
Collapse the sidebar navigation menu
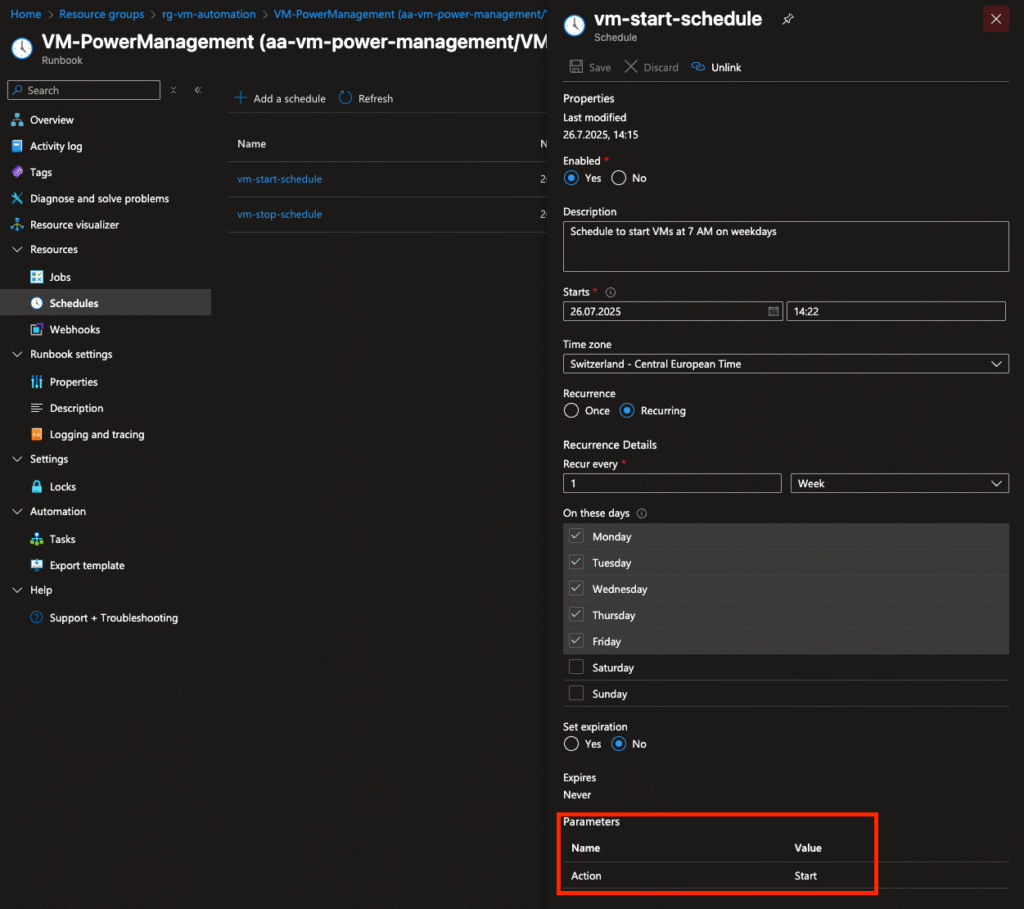(198, 90)
